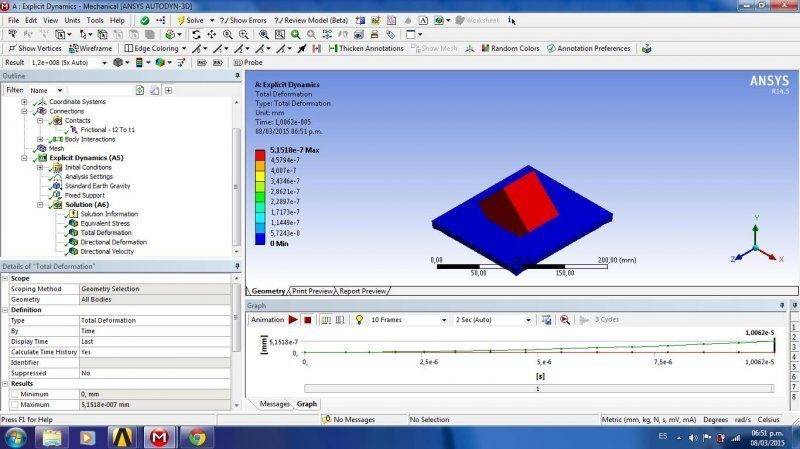Toggle Wireframe display mode
800x449 pixels.
[x=90, y=48]
